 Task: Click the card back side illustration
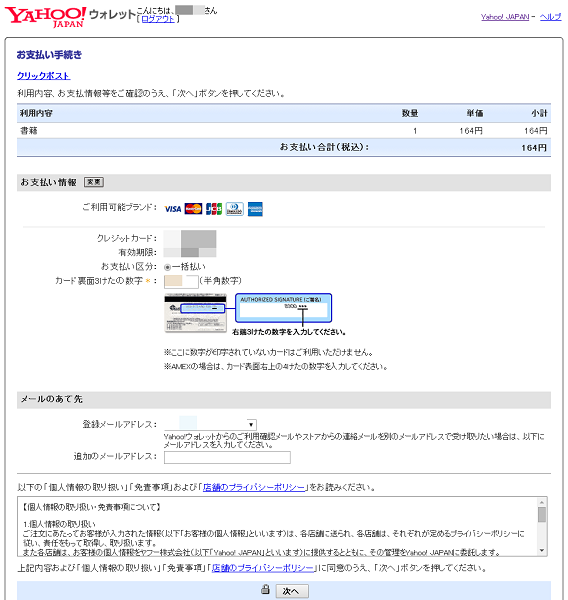(195, 313)
